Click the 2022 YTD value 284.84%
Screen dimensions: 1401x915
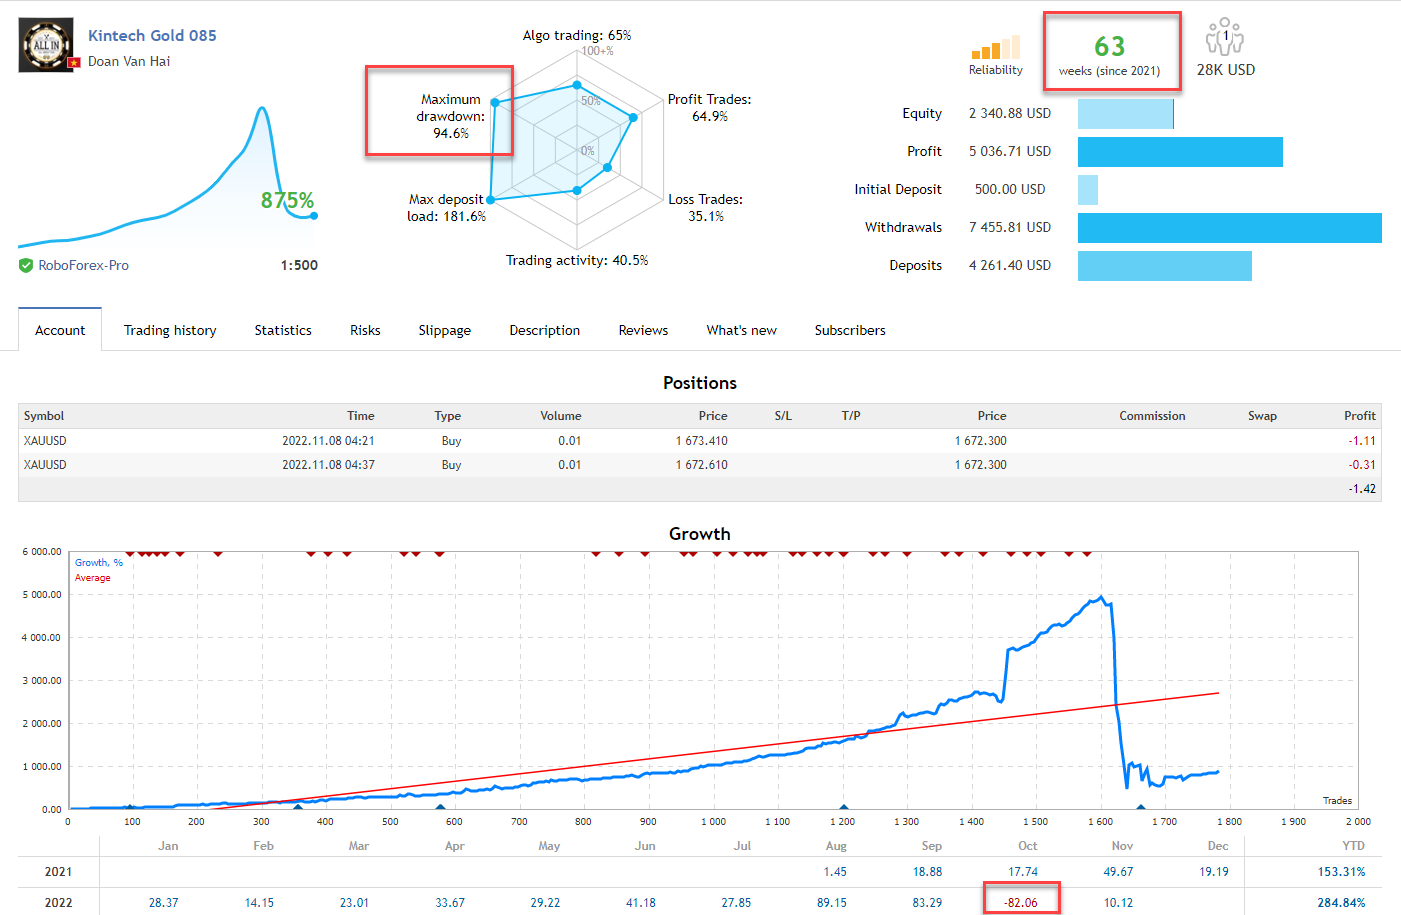pos(1341,903)
